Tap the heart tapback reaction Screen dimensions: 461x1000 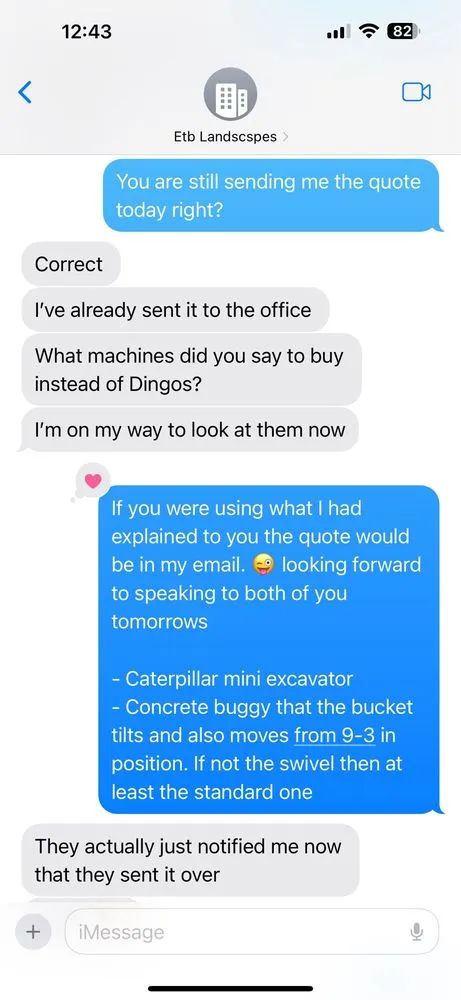pyautogui.click(x=92, y=482)
